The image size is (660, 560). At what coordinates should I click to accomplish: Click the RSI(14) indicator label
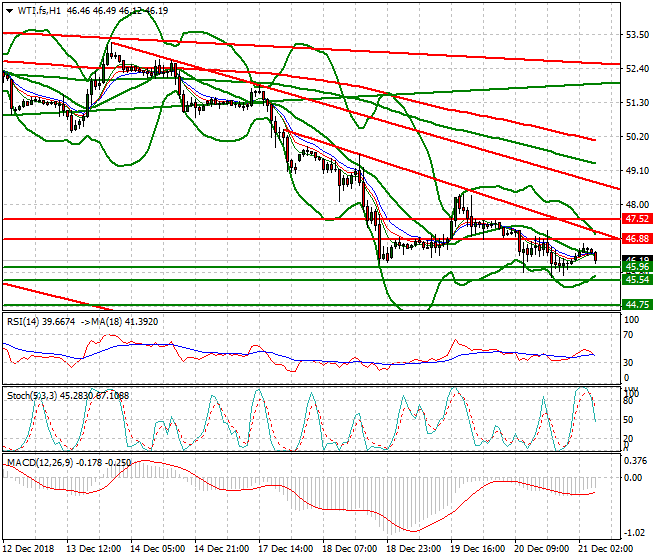pyautogui.click(x=23, y=322)
